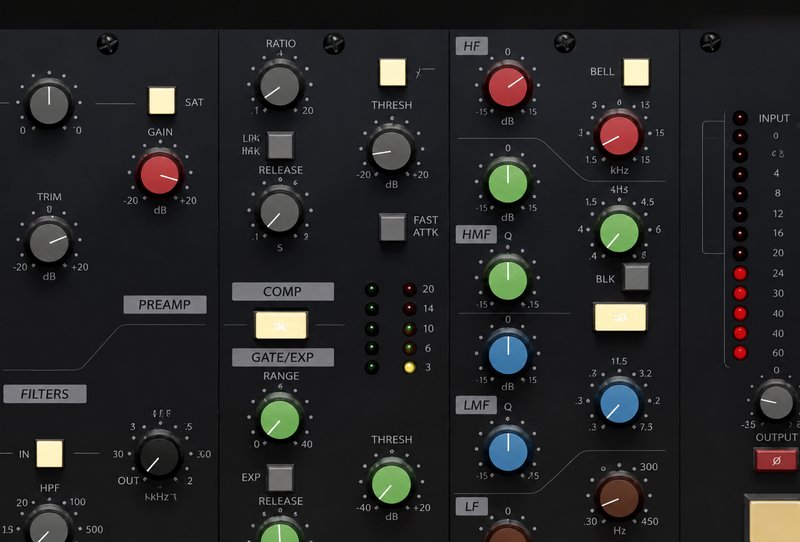The width and height of the screenshot is (800, 542).
Task: Click the black low-pass filter frequency knob
Action: (160, 456)
